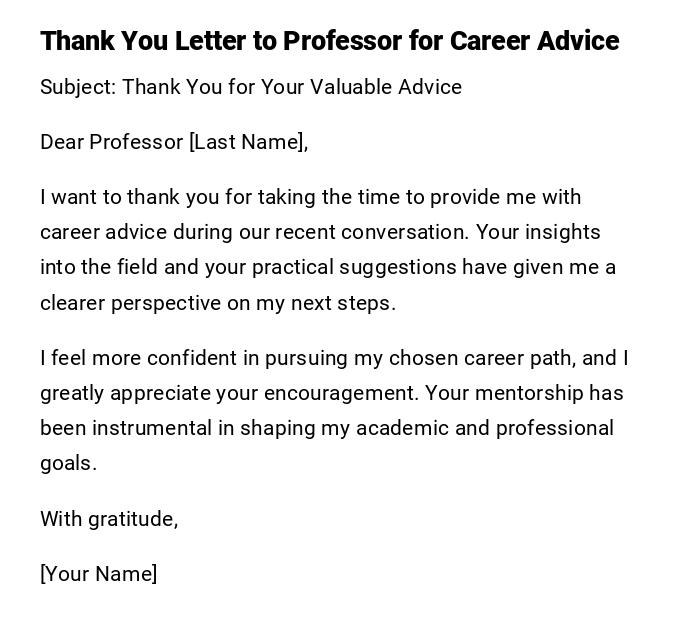
Task: Select the [Last Name] placeholder
Action: click(248, 142)
